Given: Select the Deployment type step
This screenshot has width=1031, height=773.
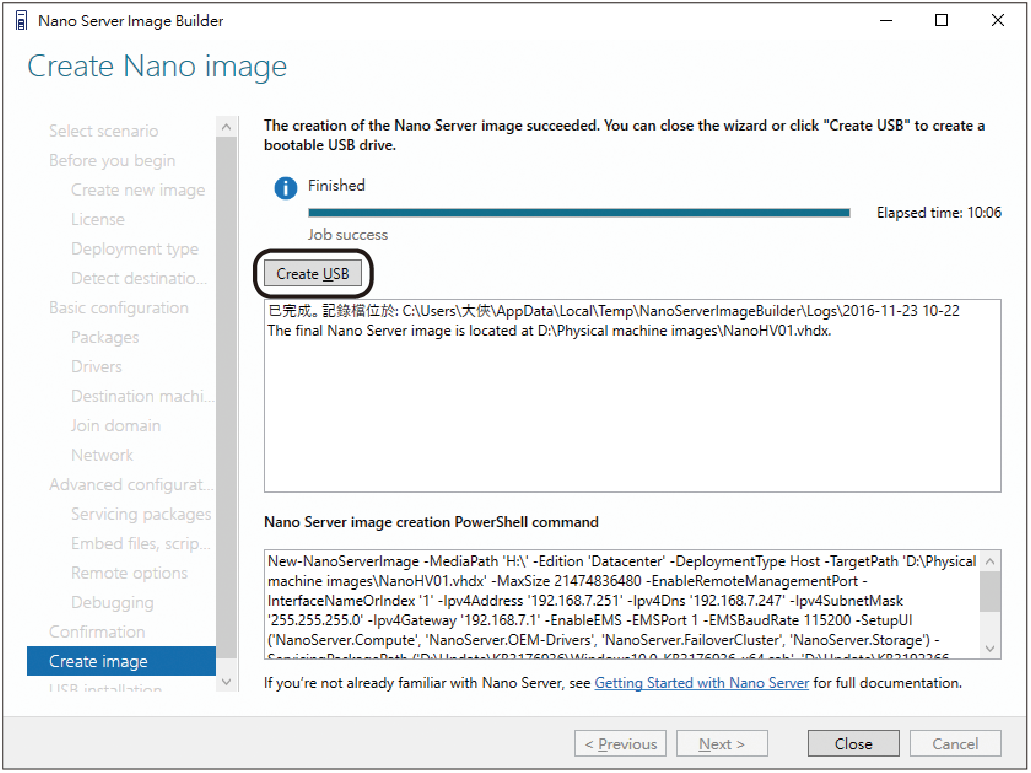Looking at the screenshot, I should coord(135,249).
